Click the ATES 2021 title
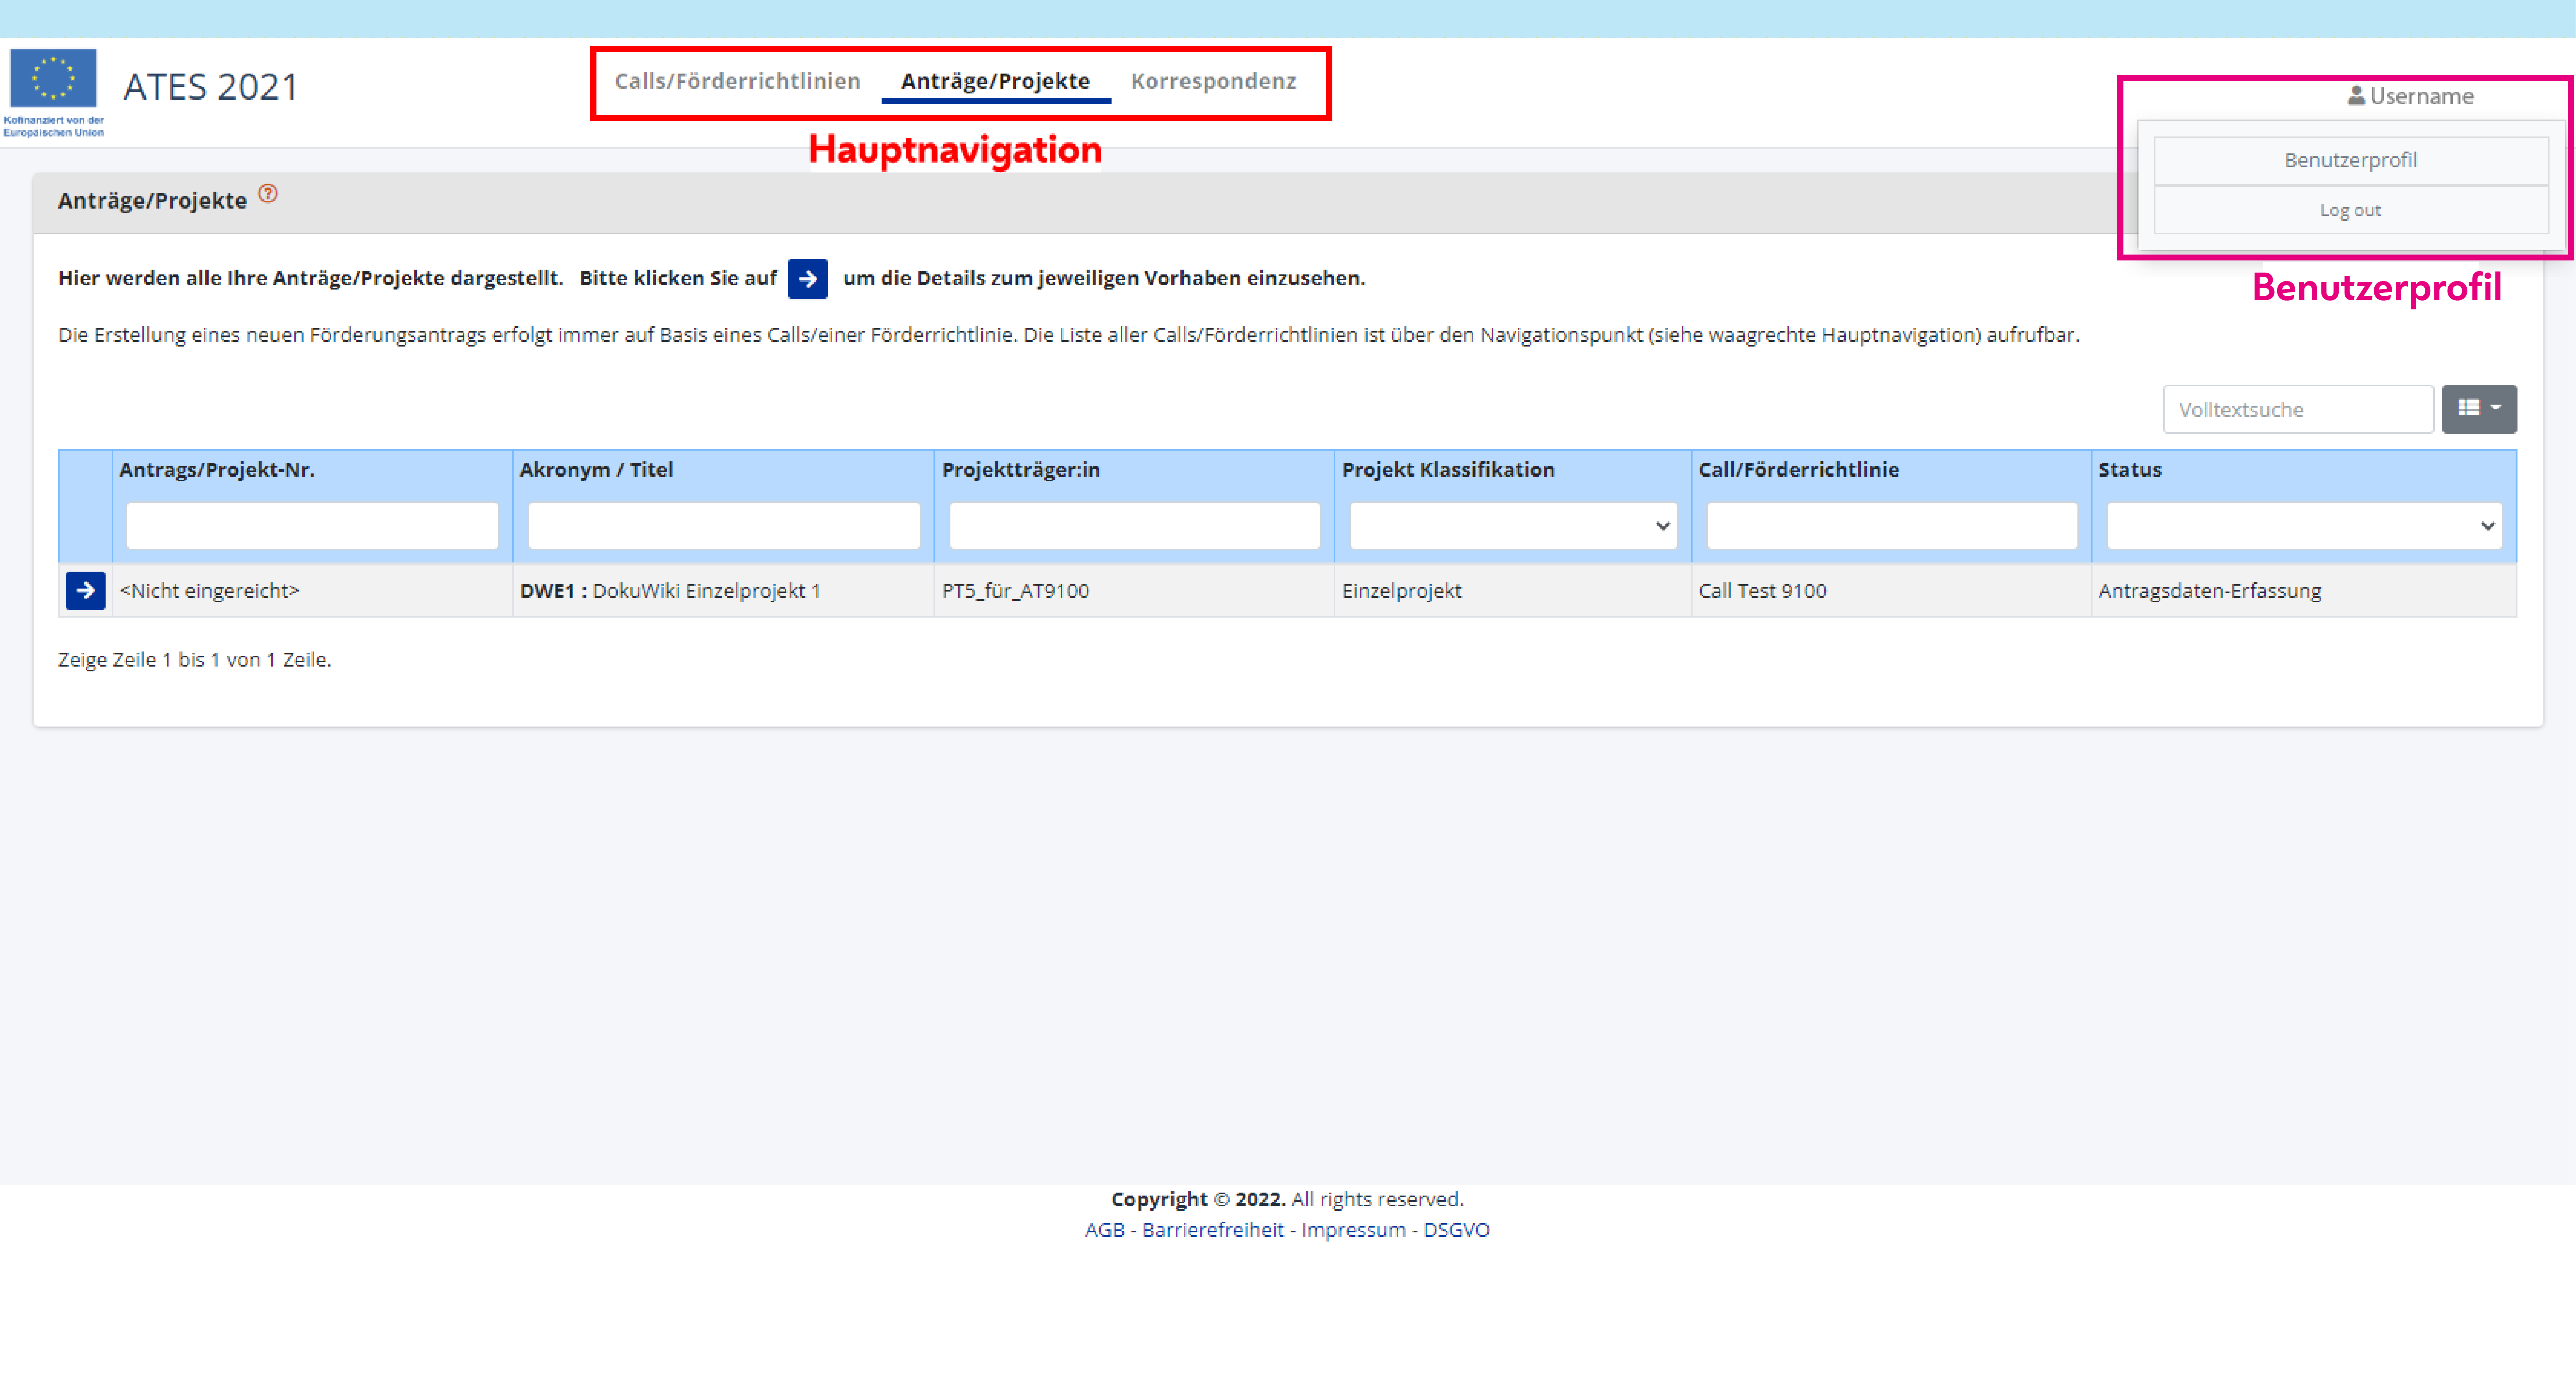 [211, 87]
